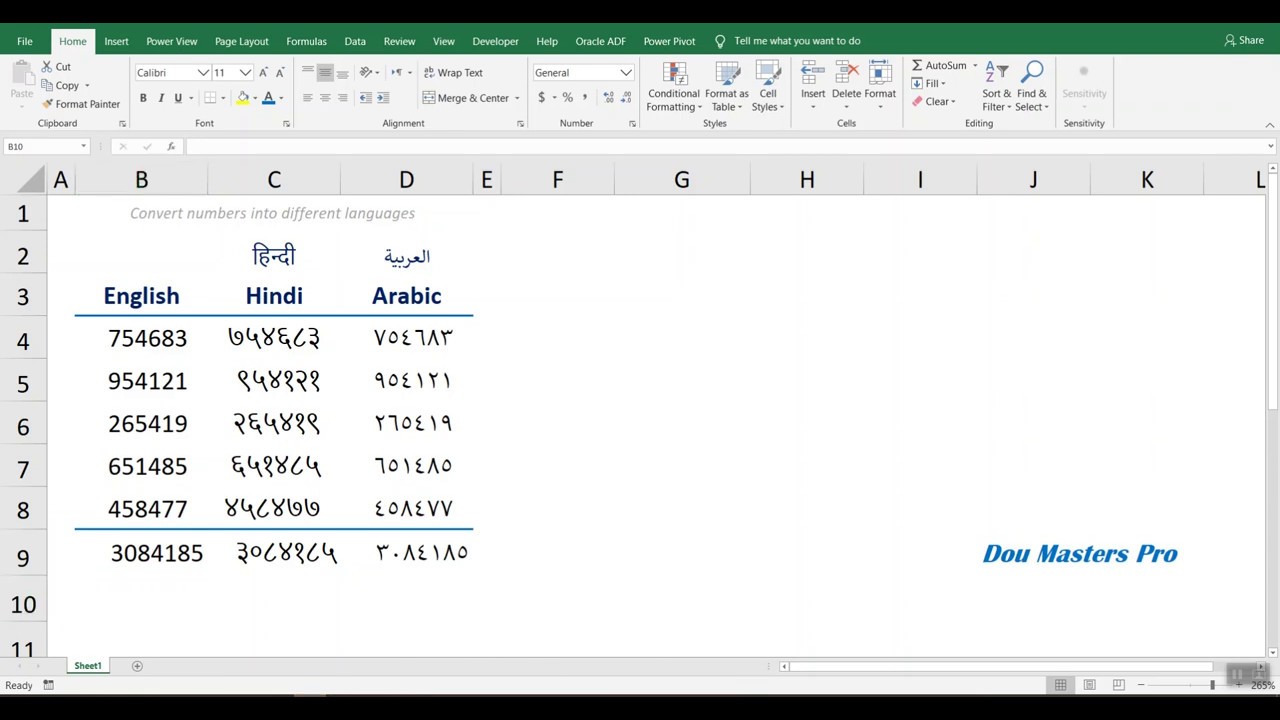Click in the formula bar input
This screenshot has height=720, width=1280.
tap(726, 147)
